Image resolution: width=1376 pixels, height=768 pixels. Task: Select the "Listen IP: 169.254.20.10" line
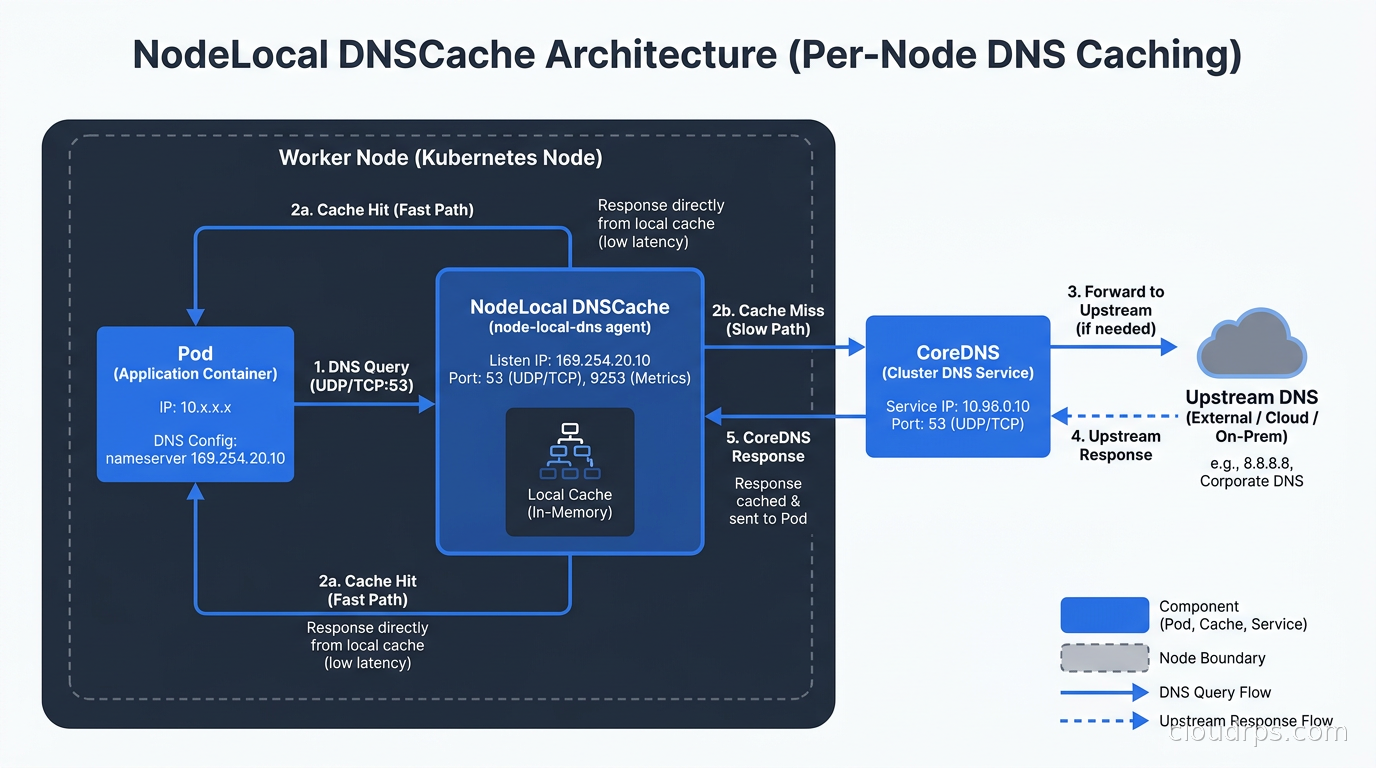pyautogui.click(x=570, y=360)
